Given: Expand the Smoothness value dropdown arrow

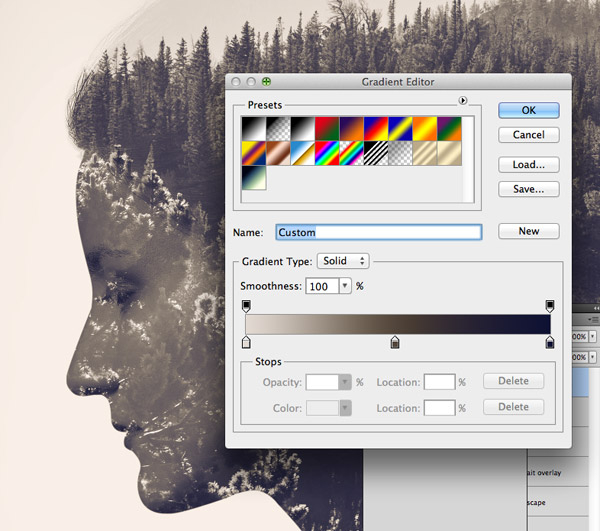Looking at the screenshot, I should click(345, 286).
